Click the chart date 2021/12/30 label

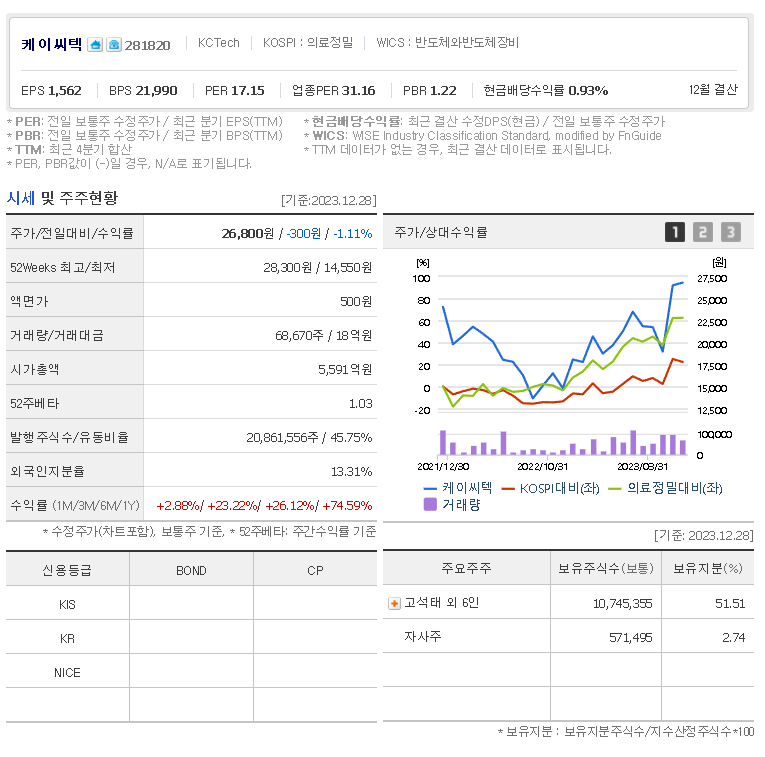443,467
